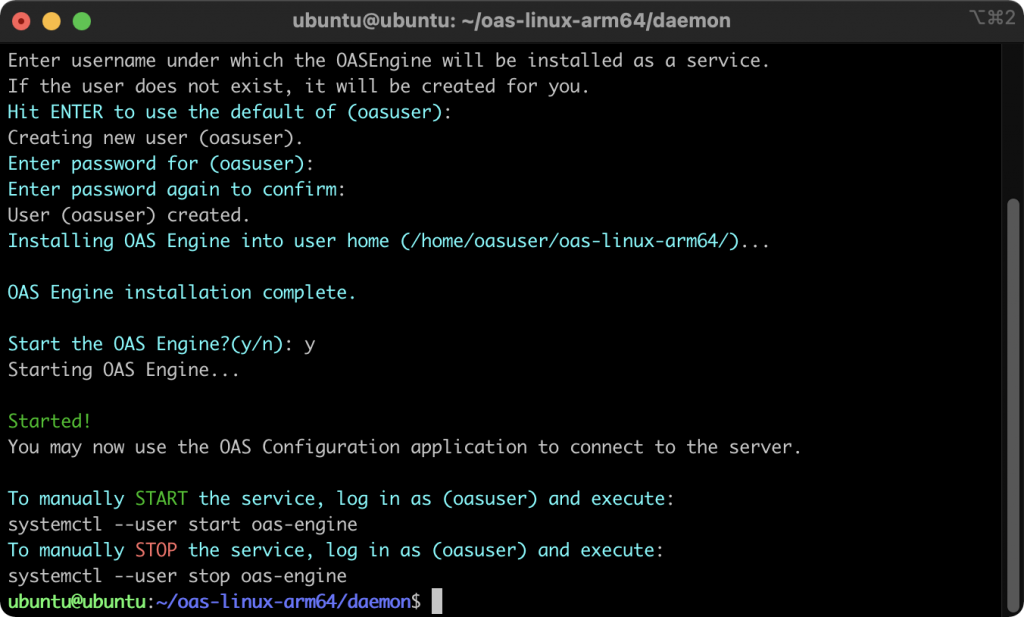The width and height of the screenshot is (1024, 617).
Task: Click the "Start the OAS Engine?(y/n)" prompt line
Action: tap(150, 343)
